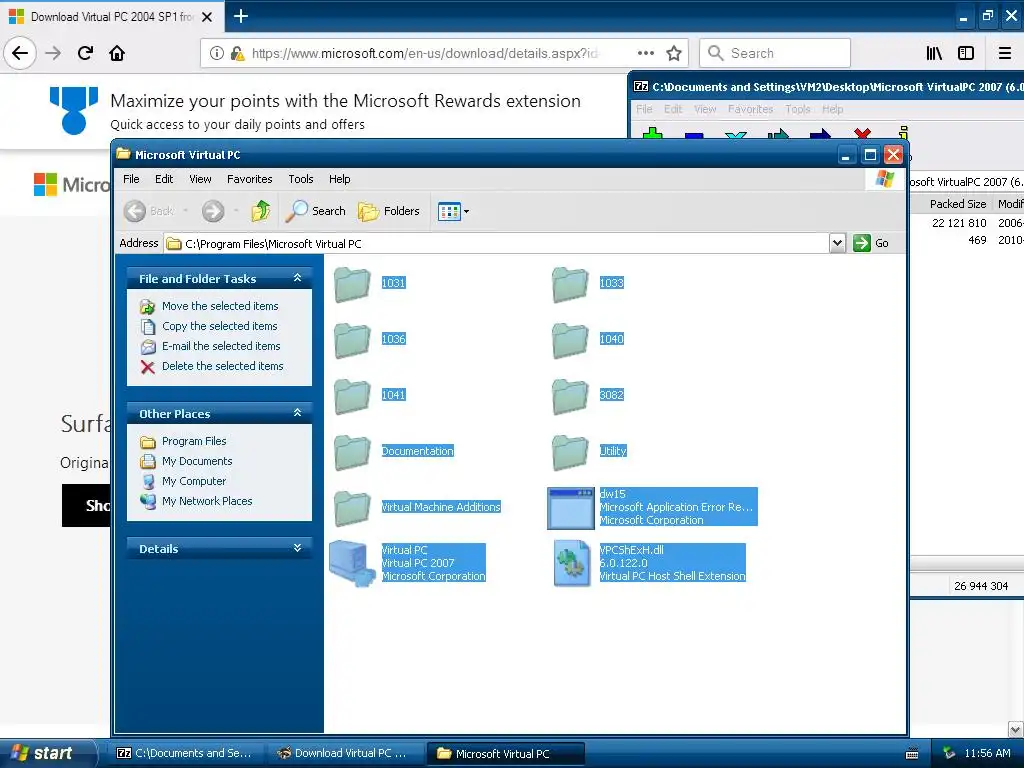1024x768 pixels.
Task: Open the Tools menu in Explorer
Action: [300, 179]
